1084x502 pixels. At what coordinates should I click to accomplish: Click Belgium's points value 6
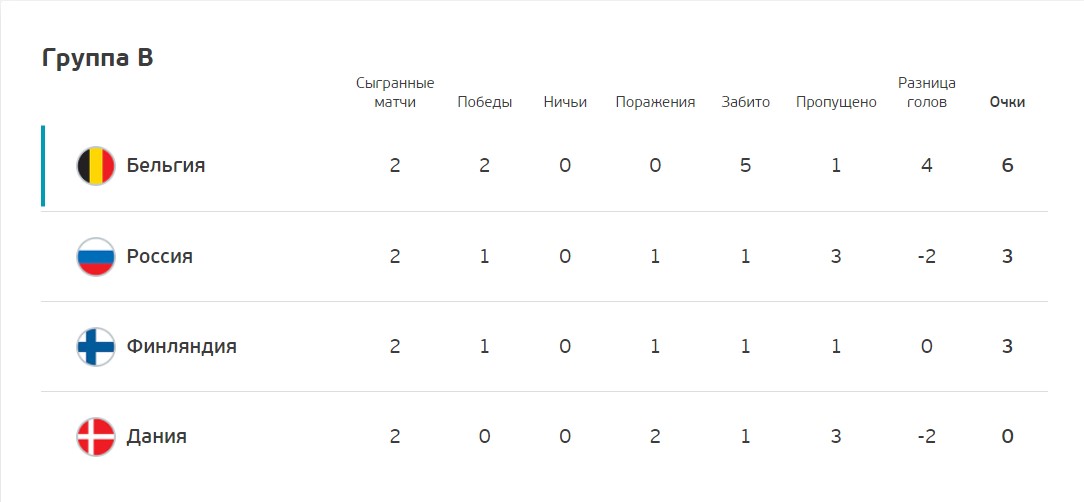click(1007, 166)
